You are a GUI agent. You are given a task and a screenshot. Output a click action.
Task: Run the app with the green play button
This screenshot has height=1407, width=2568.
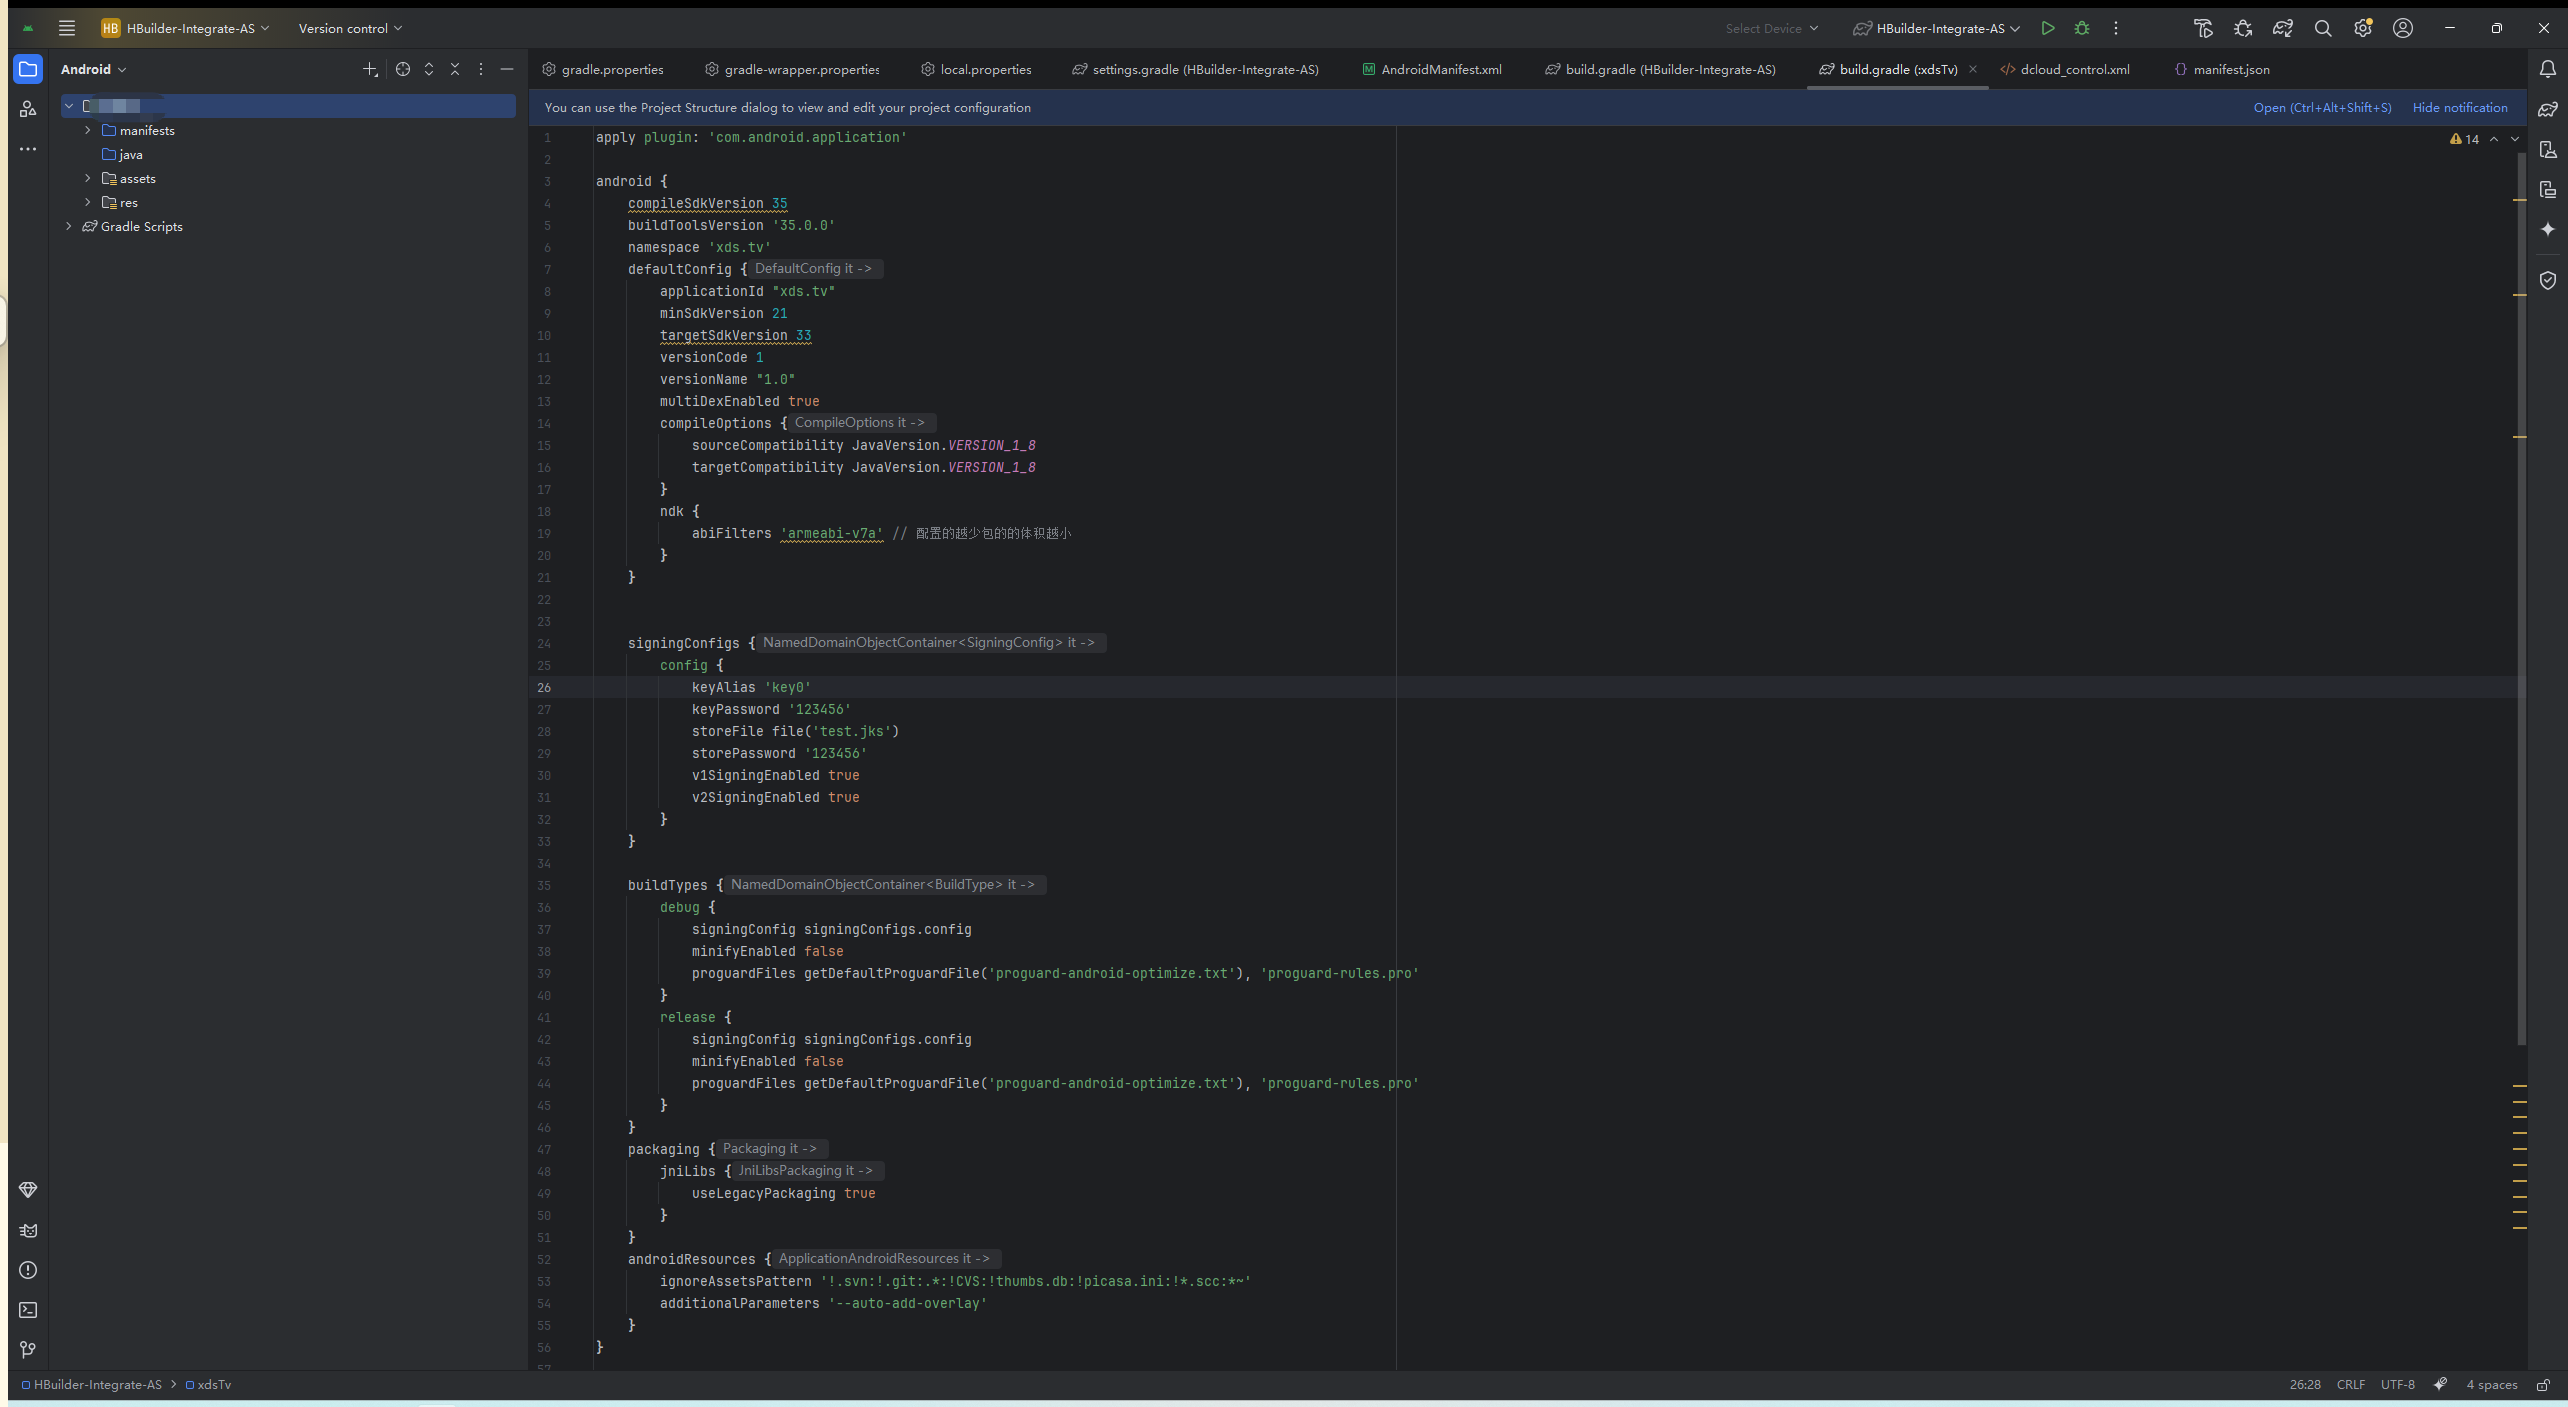click(2047, 28)
